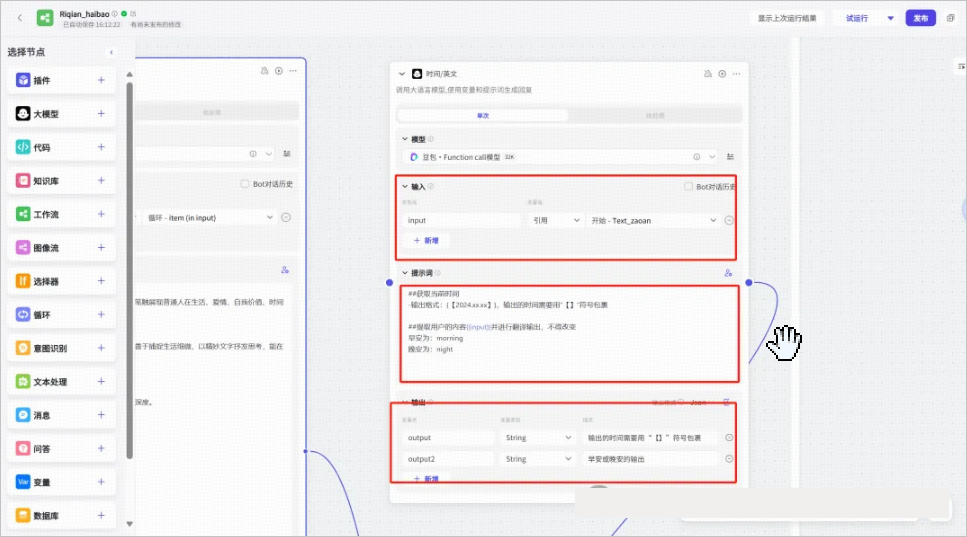Click 显示上次运行结果 button

click(787, 18)
